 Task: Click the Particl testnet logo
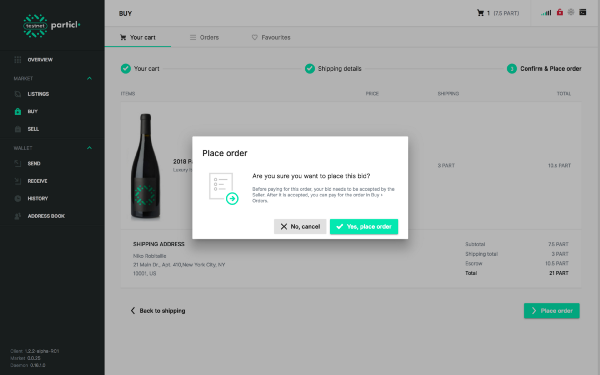coord(52,26)
